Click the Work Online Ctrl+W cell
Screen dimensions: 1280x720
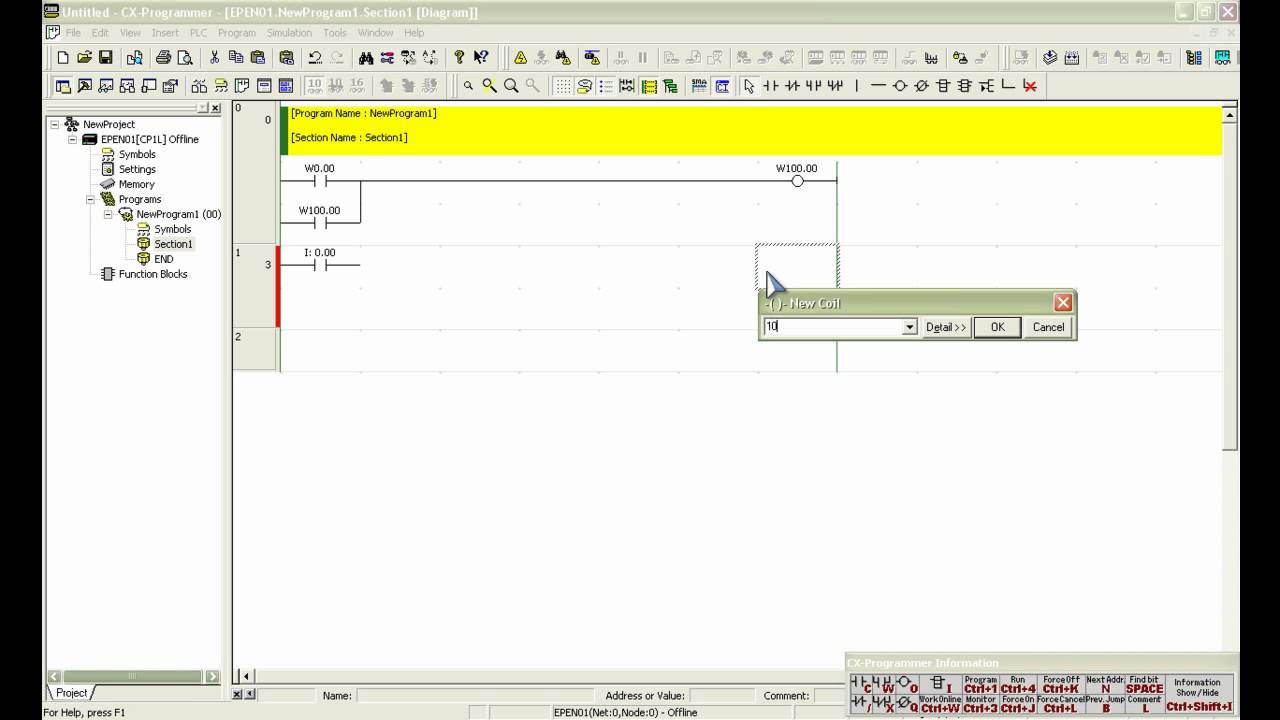940,704
